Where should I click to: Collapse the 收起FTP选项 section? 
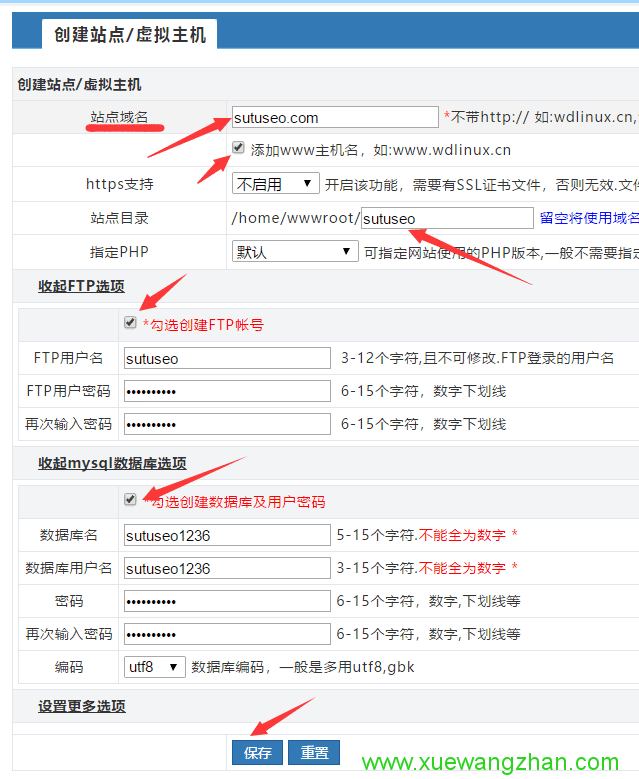click(x=81, y=286)
